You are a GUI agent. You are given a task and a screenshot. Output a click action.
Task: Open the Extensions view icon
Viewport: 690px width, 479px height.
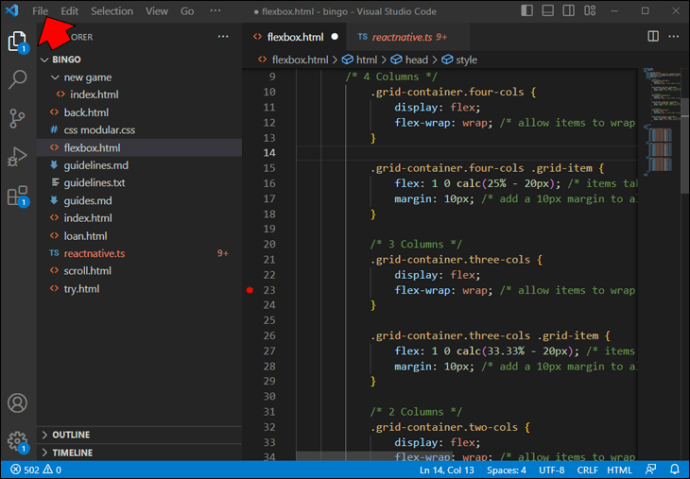(x=17, y=195)
